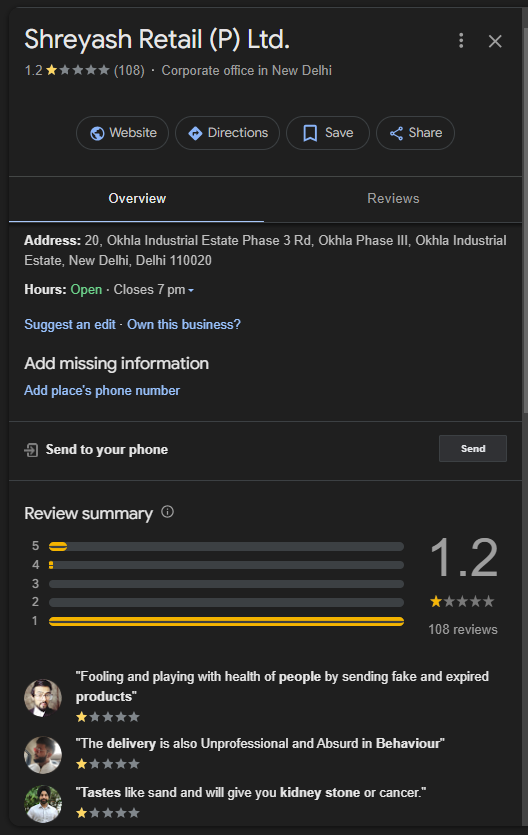528x835 pixels.
Task: Open the (108) review count link
Action: (x=129, y=70)
